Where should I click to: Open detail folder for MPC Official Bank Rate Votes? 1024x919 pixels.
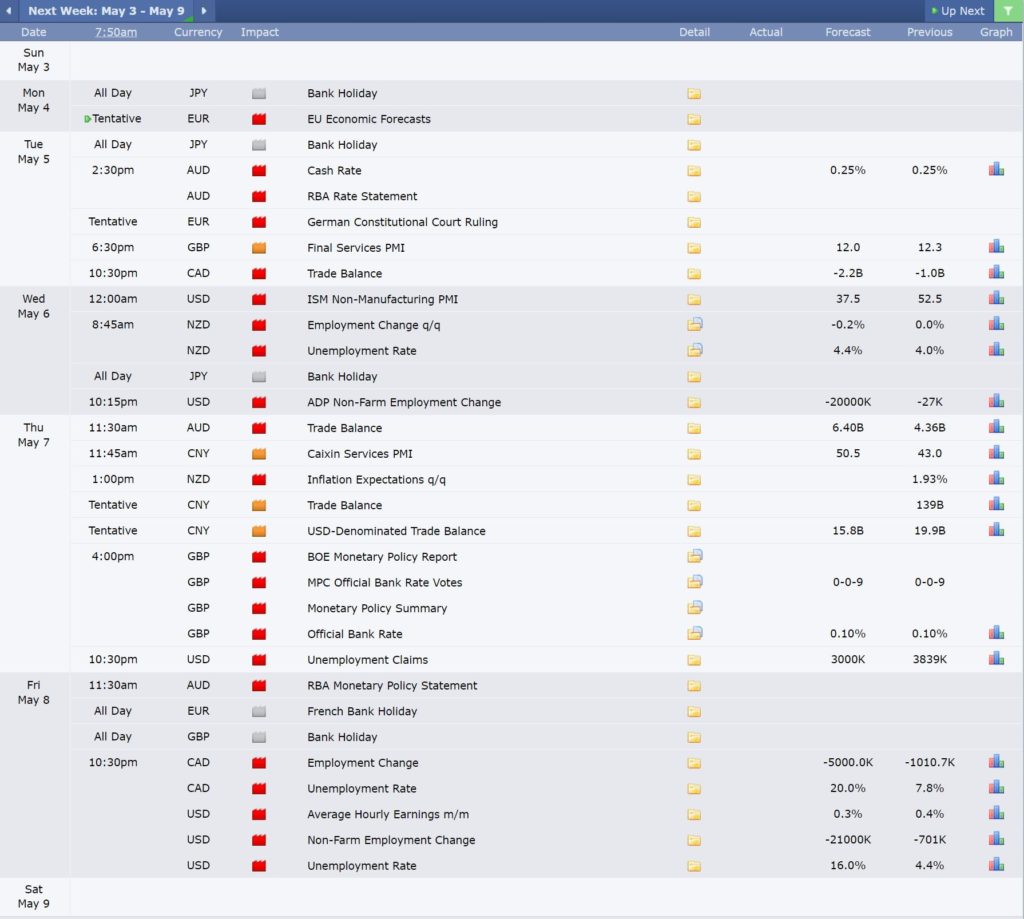694,582
